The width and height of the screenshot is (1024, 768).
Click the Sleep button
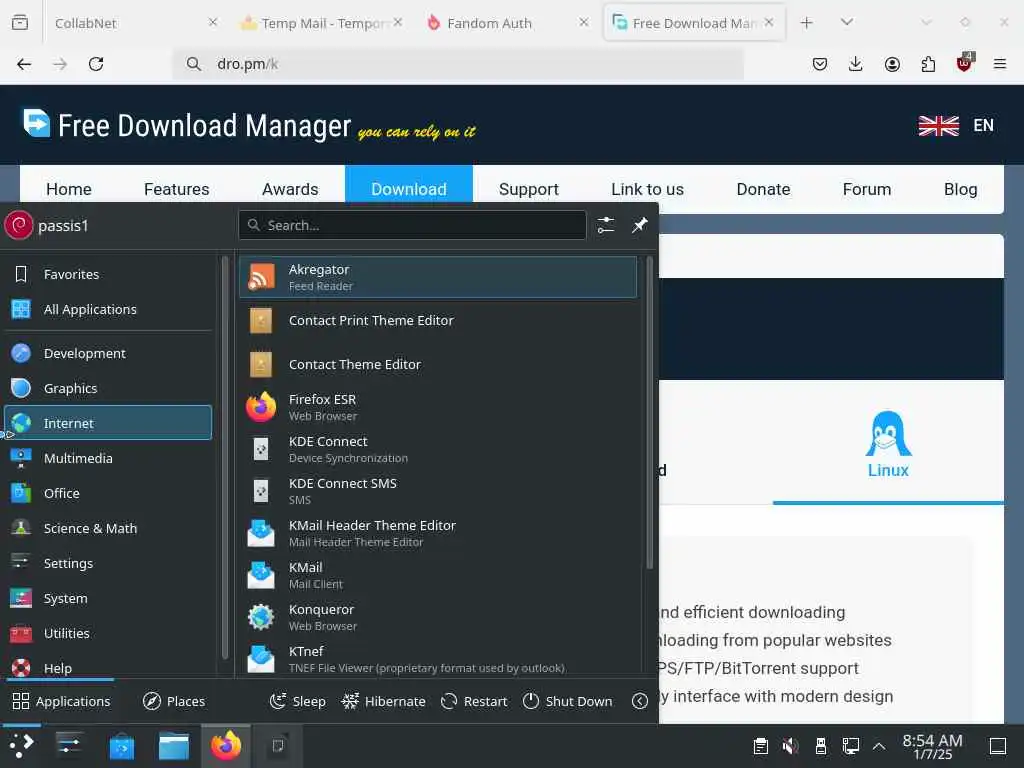(x=298, y=701)
